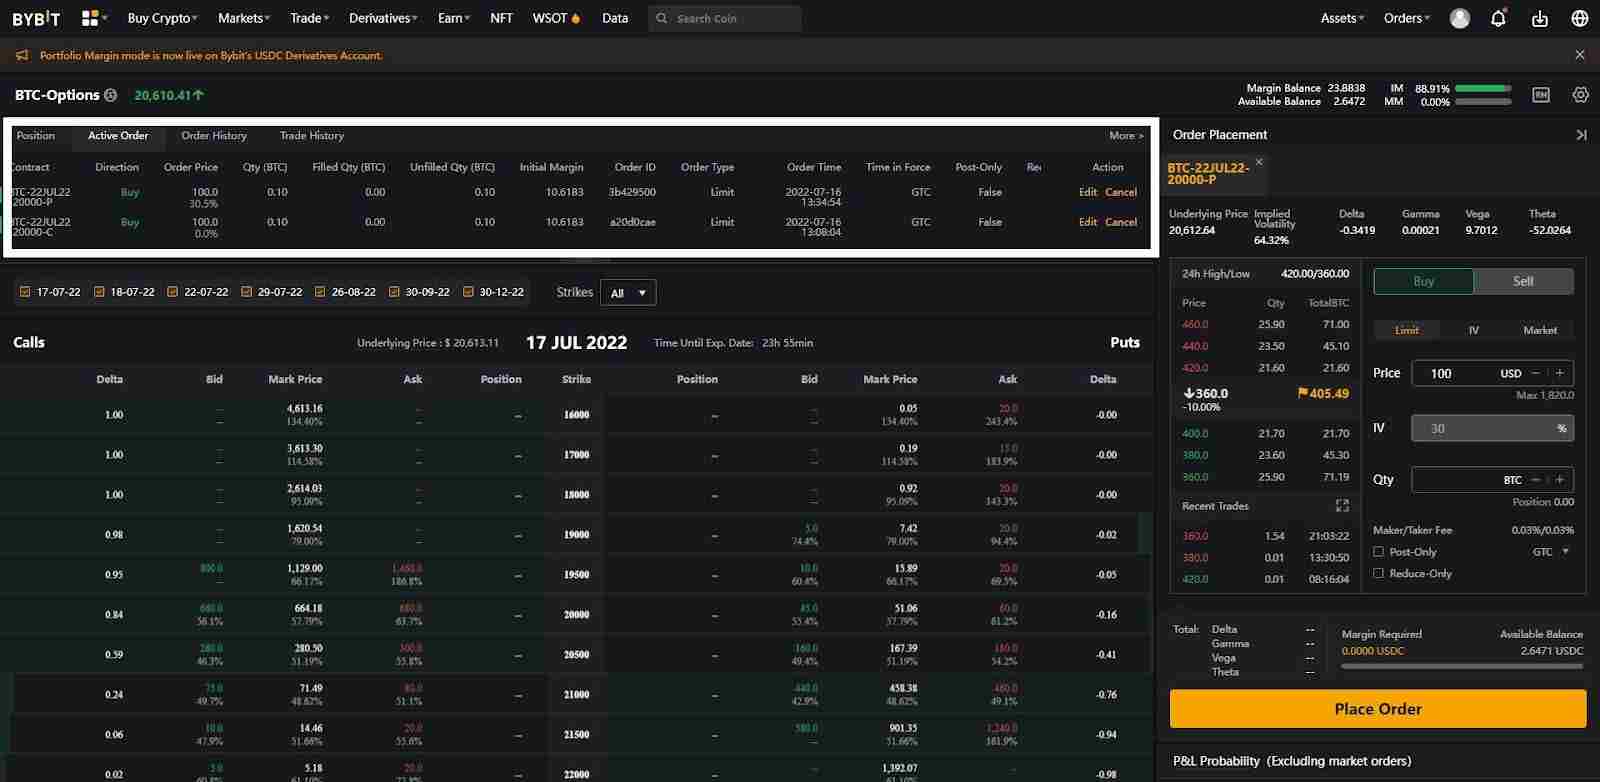Increase quantity with the plus stepper
This screenshot has height=782, width=1600.
click(x=1560, y=479)
